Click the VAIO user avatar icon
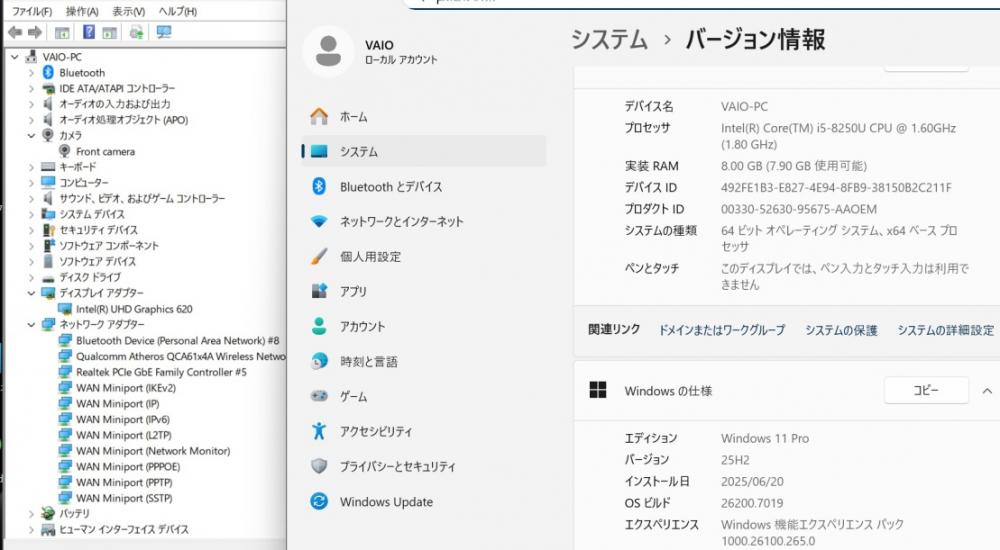The width and height of the screenshot is (1000, 550). (328, 51)
